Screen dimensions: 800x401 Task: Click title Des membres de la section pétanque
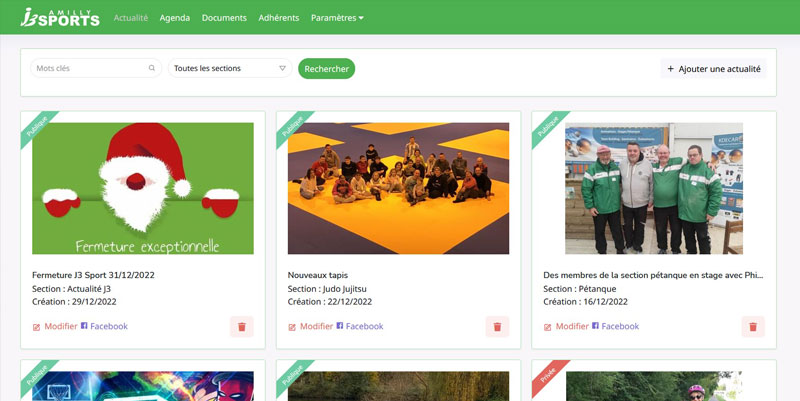click(x=654, y=275)
